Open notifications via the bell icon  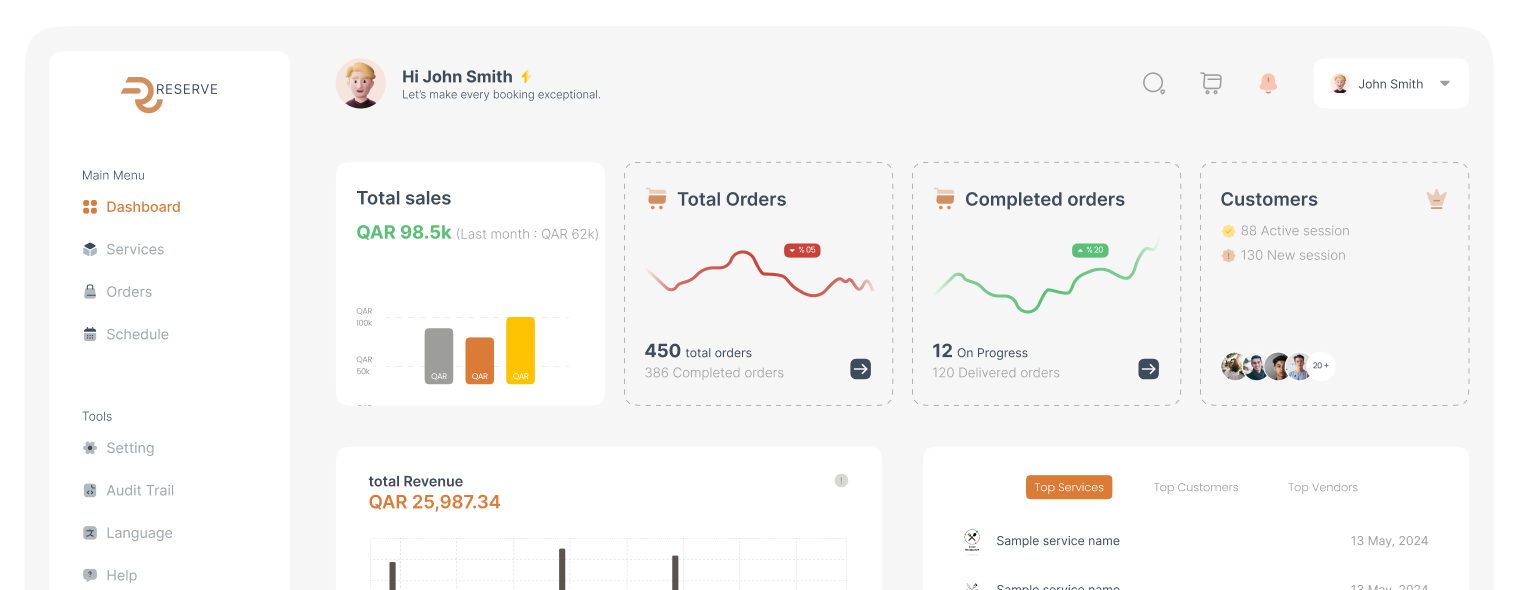click(1268, 83)
